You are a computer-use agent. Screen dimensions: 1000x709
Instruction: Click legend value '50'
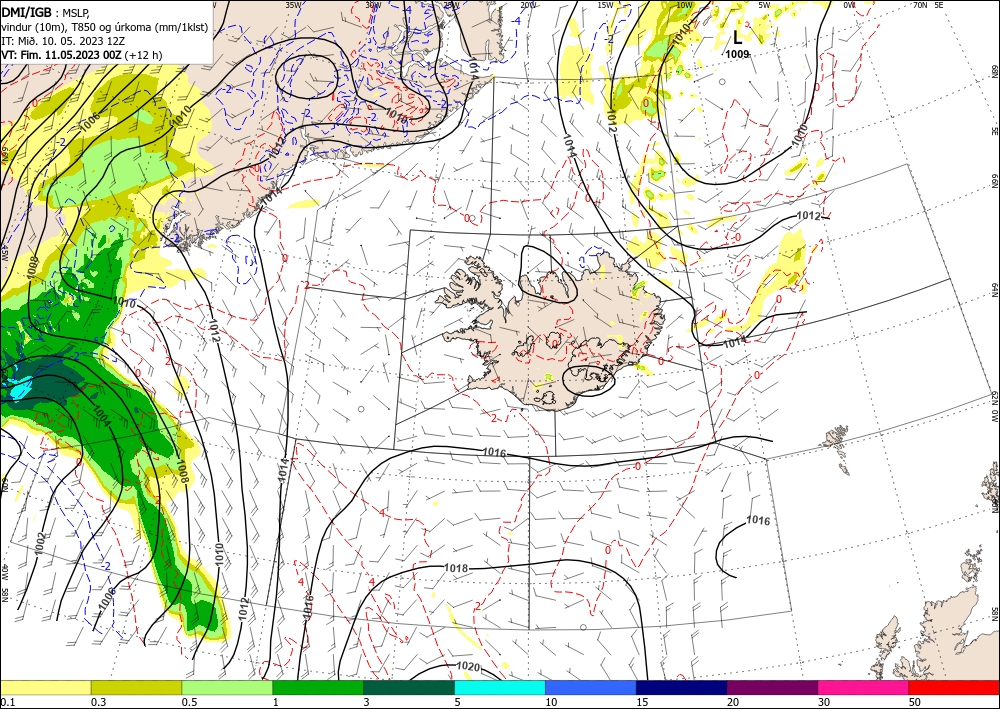[x=915, y=702]
